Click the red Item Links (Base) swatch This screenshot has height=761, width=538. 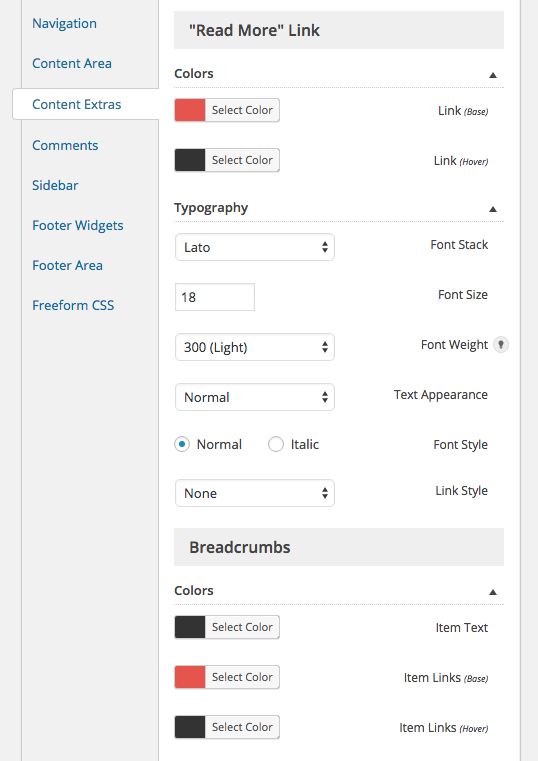[190, 677]
